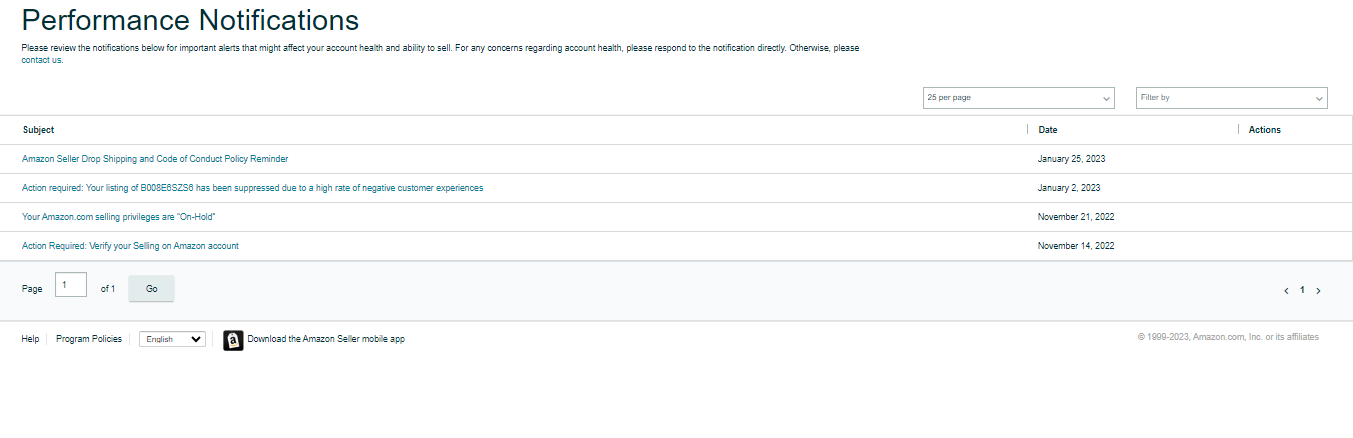Viewport: 1353px width, 438px height.
Task: Expand the English language selector
Action: pos(172,339)
